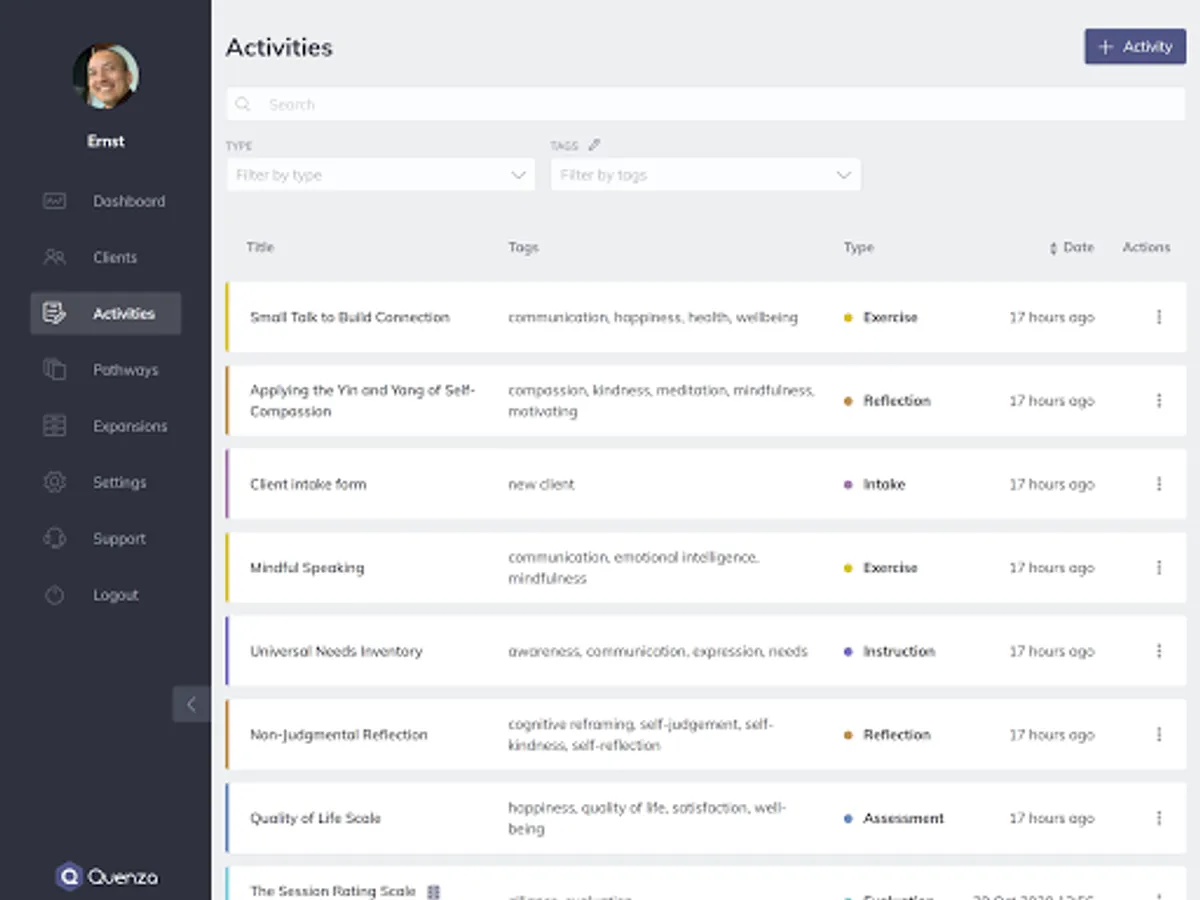
Task: Click the Activities notepad icon
Action: (x=54, y=313)
